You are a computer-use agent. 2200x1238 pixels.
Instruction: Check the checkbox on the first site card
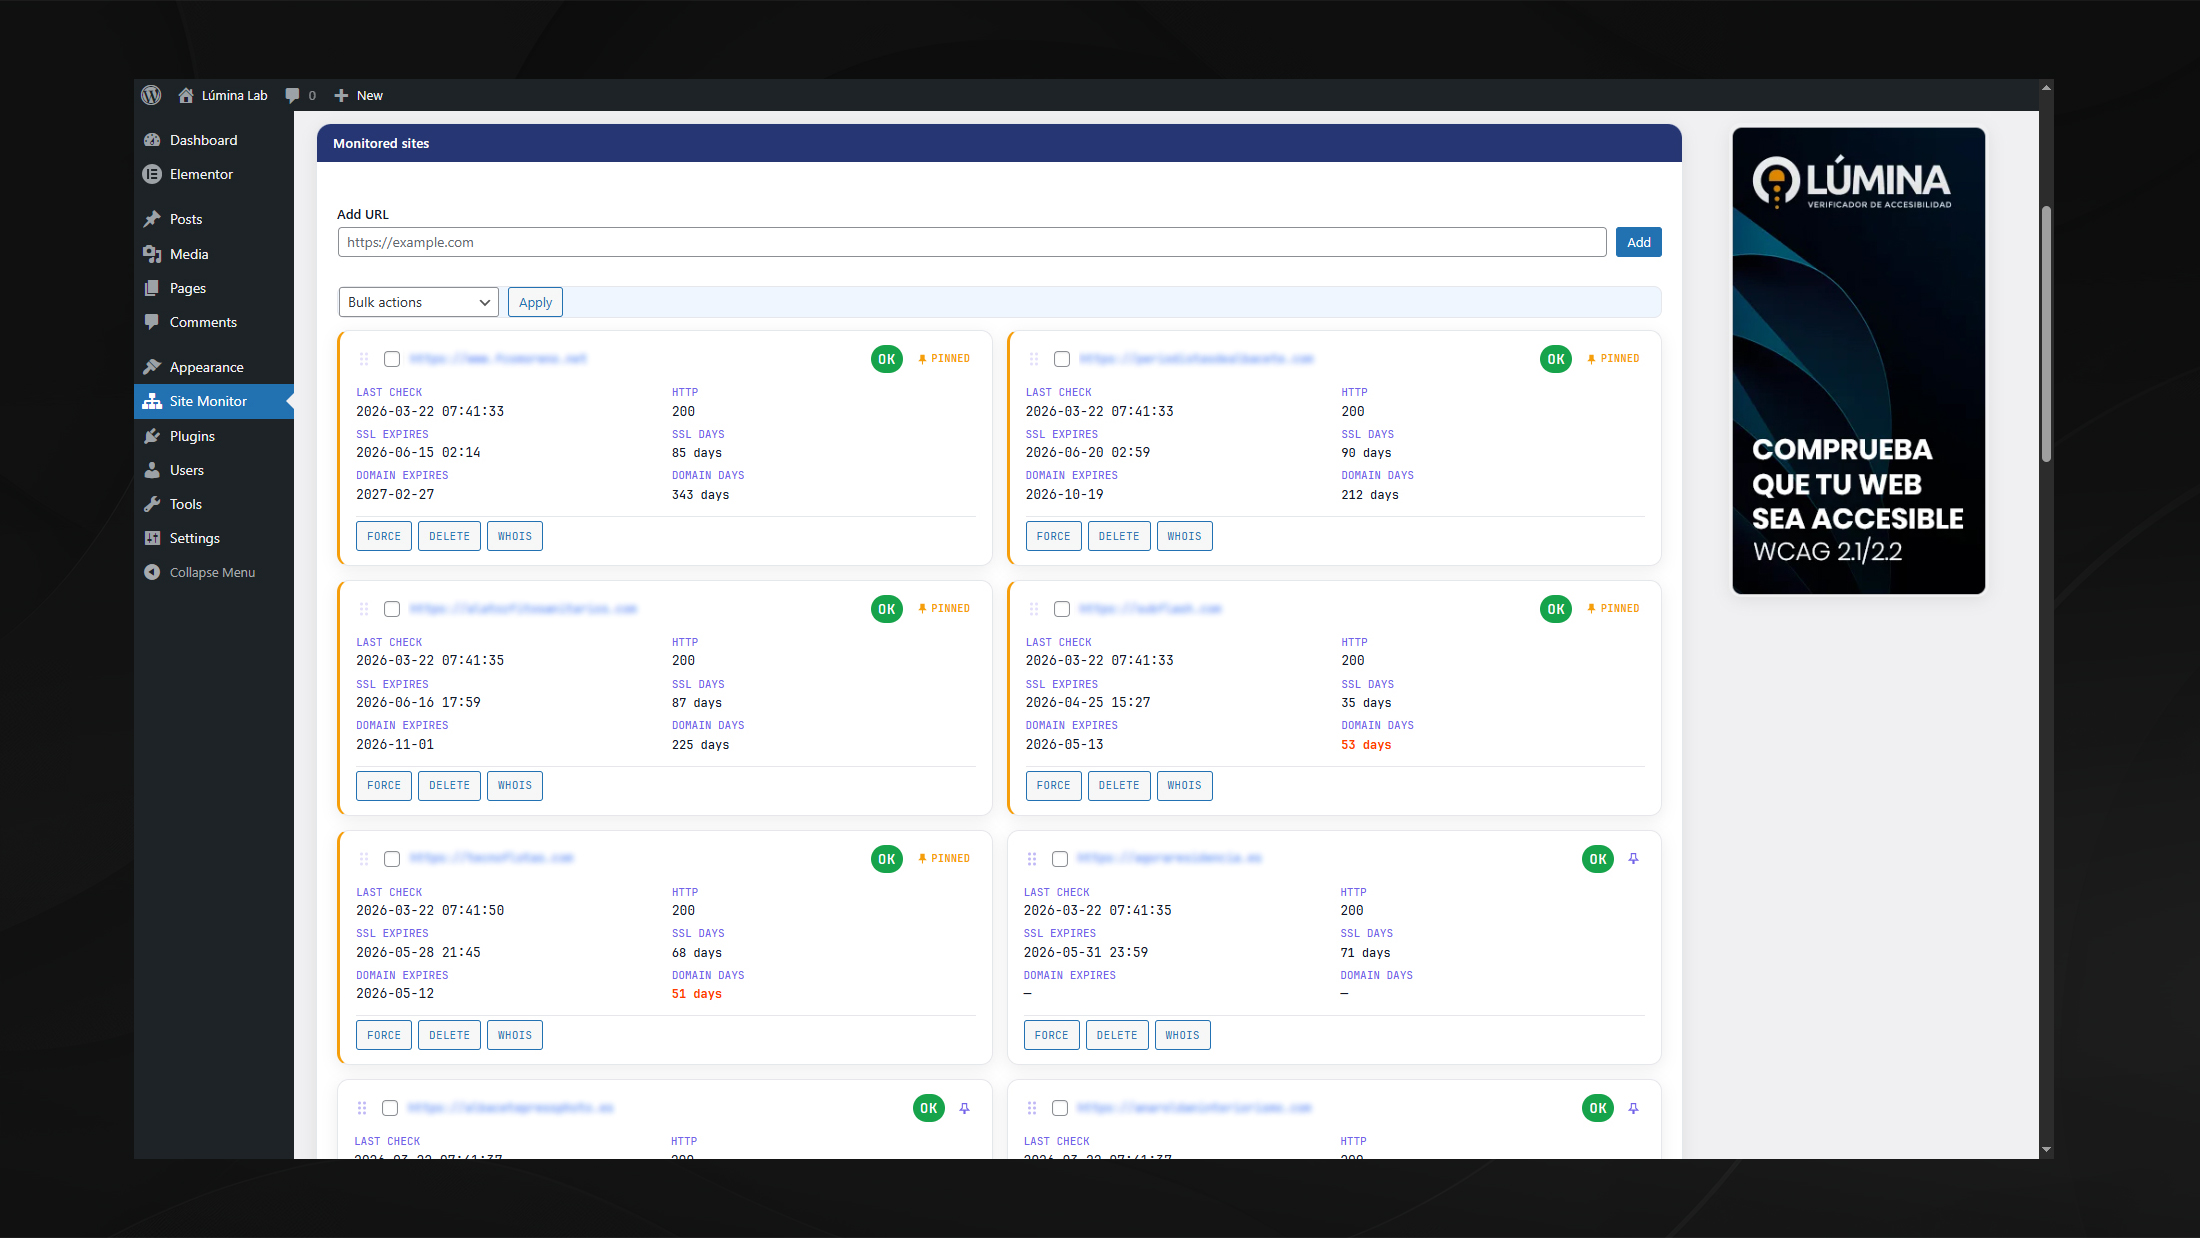coord(392,359)
